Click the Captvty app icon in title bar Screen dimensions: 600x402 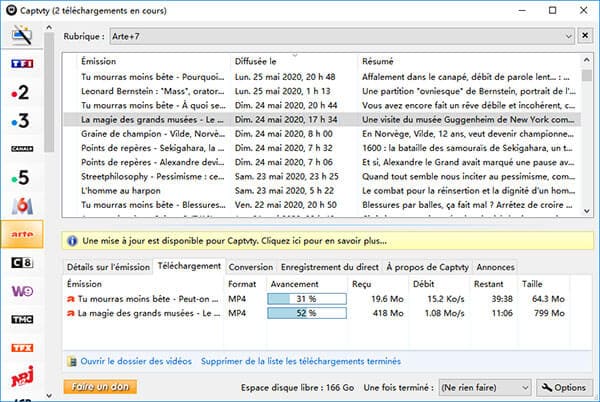point(11,10)
